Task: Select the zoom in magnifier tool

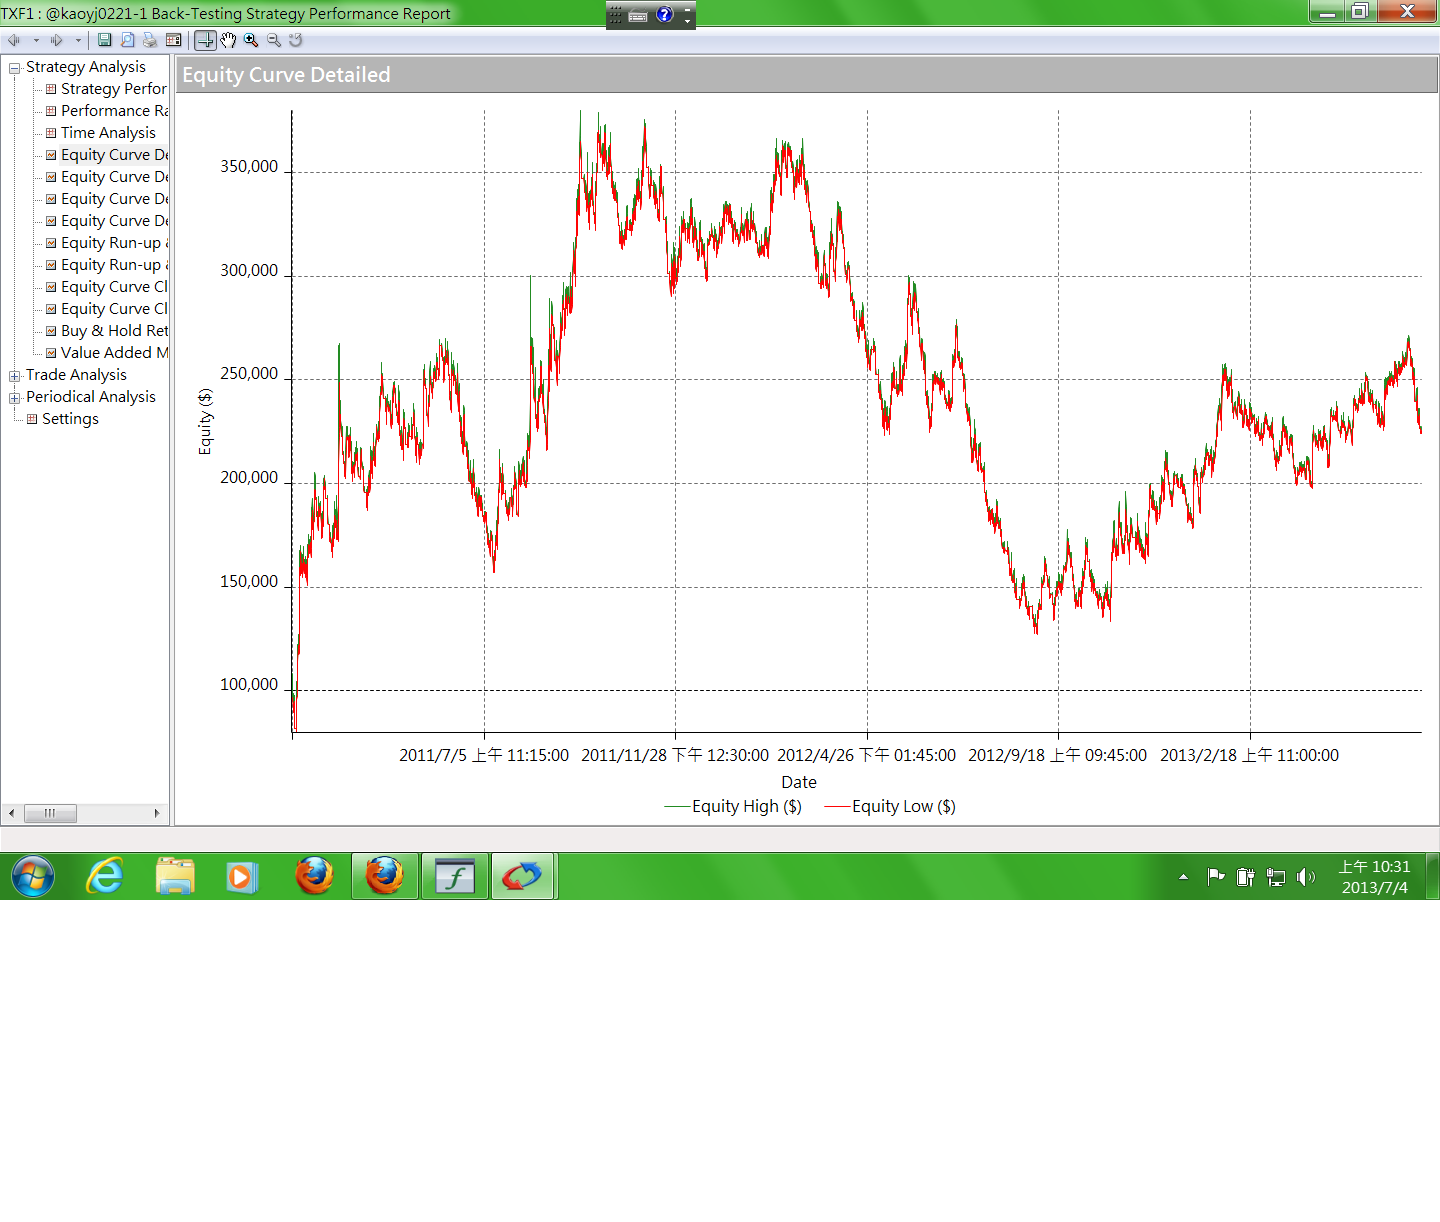Action: click(x=251, y=40)
